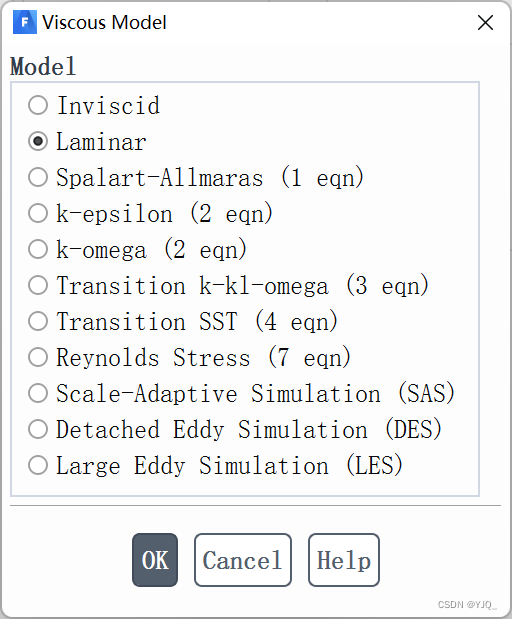Viewport: 512px width, 619px height.
Task: Choose Large Eddy Simulation (LES)
Action: click(38, 465)
